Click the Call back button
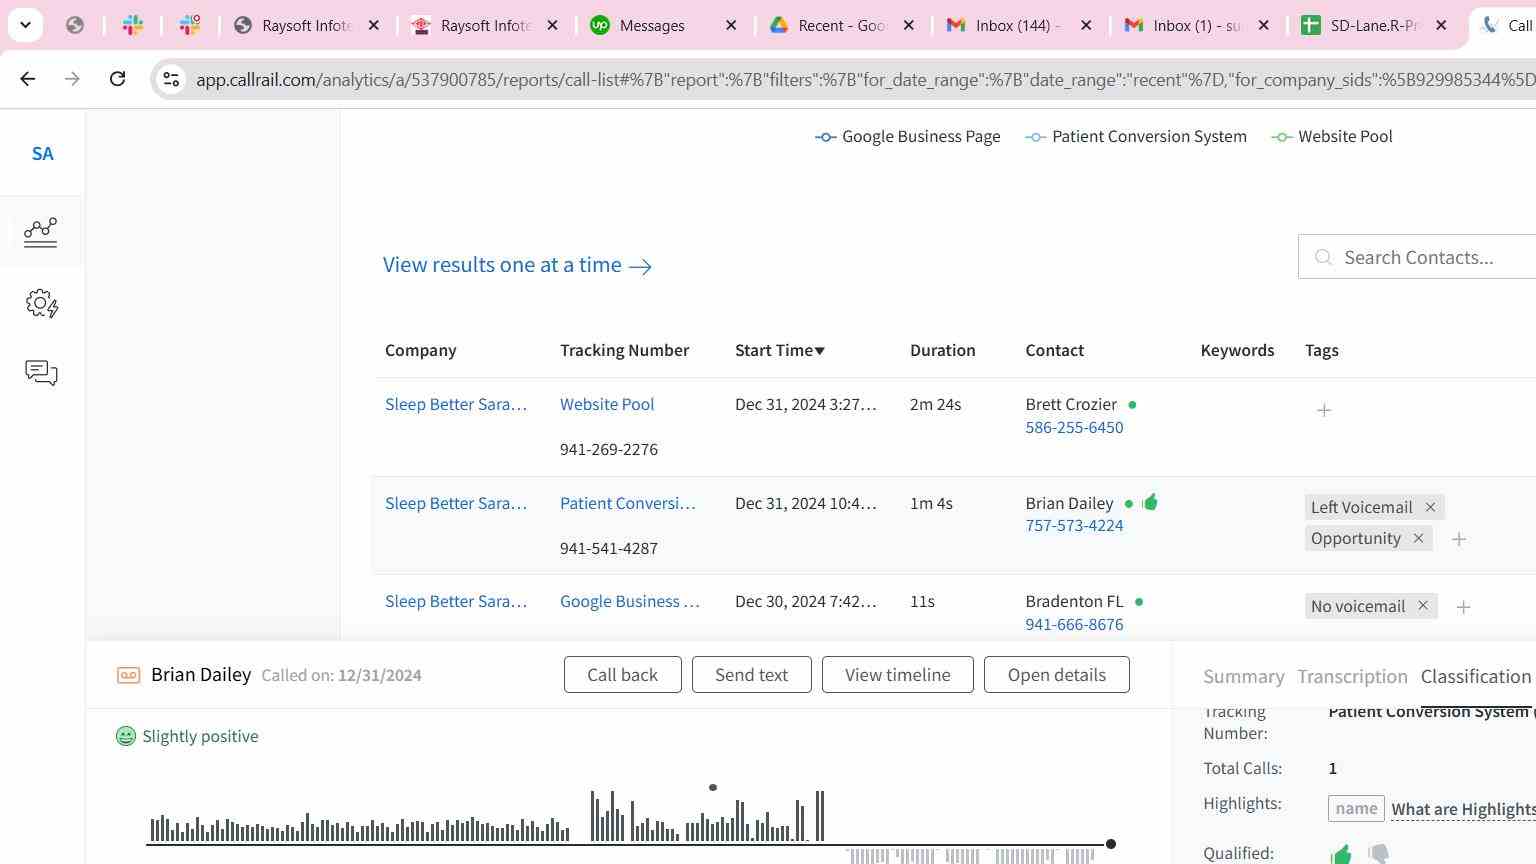The width and height of the screenshot is (1536, 864). (622, 675)
